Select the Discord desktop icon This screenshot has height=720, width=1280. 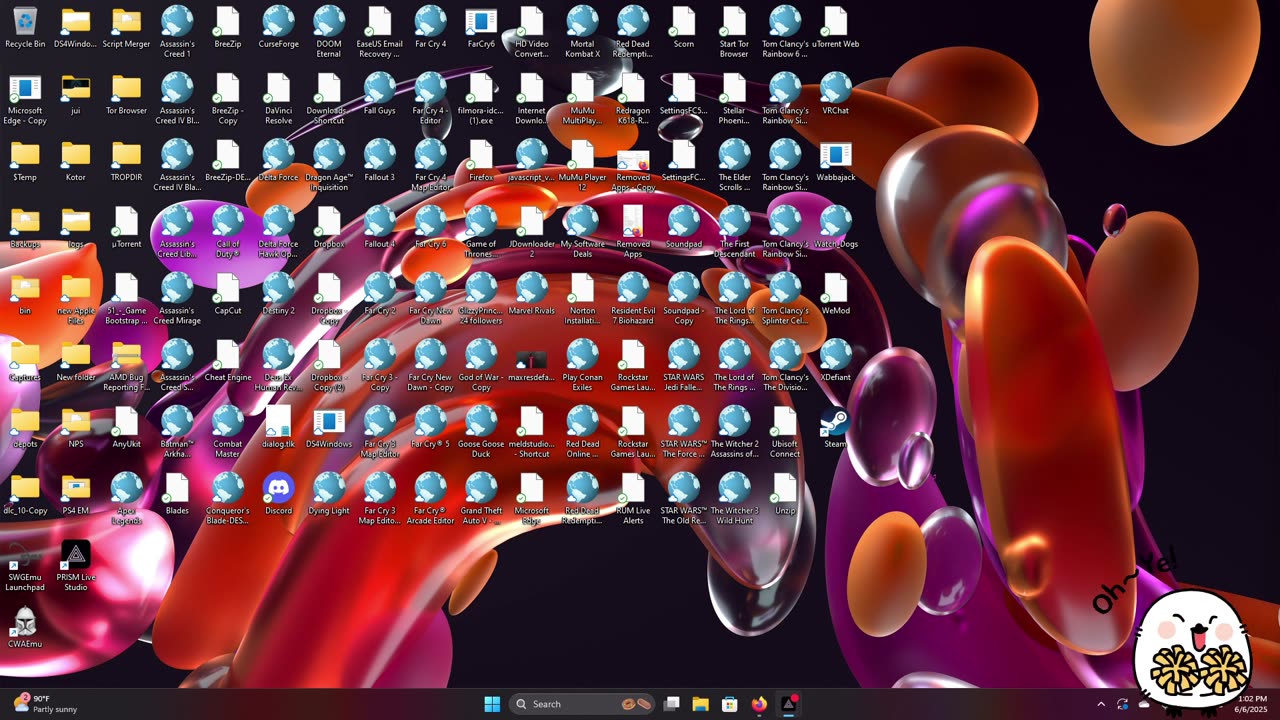[278, 495]
